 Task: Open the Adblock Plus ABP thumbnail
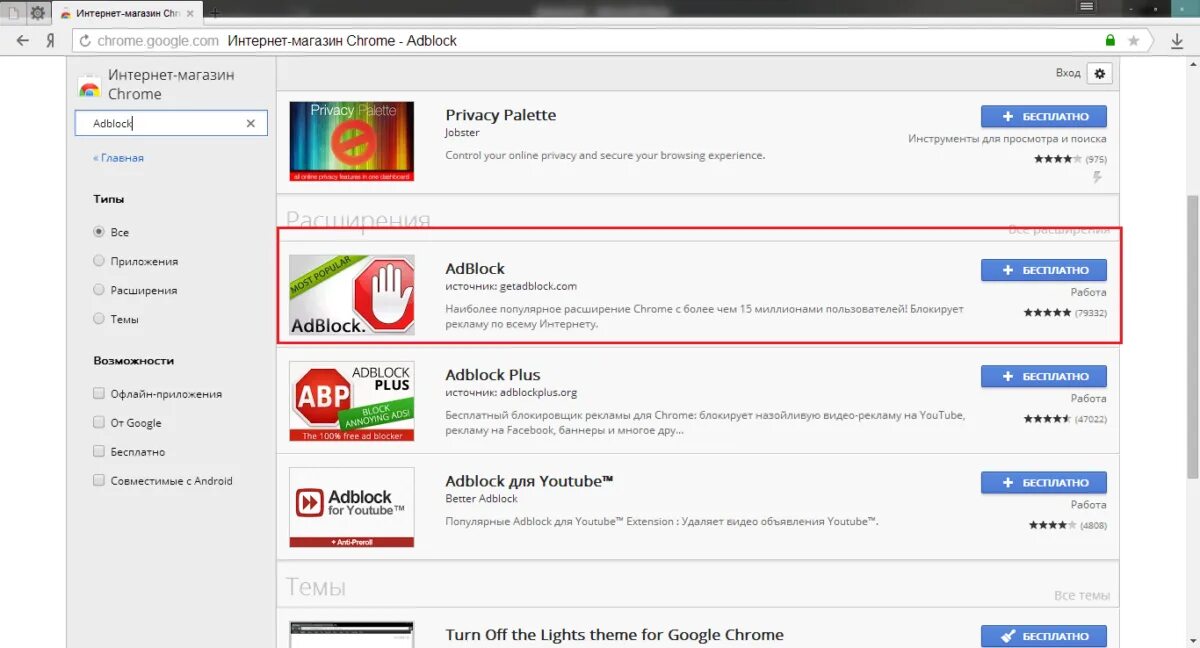click(x=351, y=401)
